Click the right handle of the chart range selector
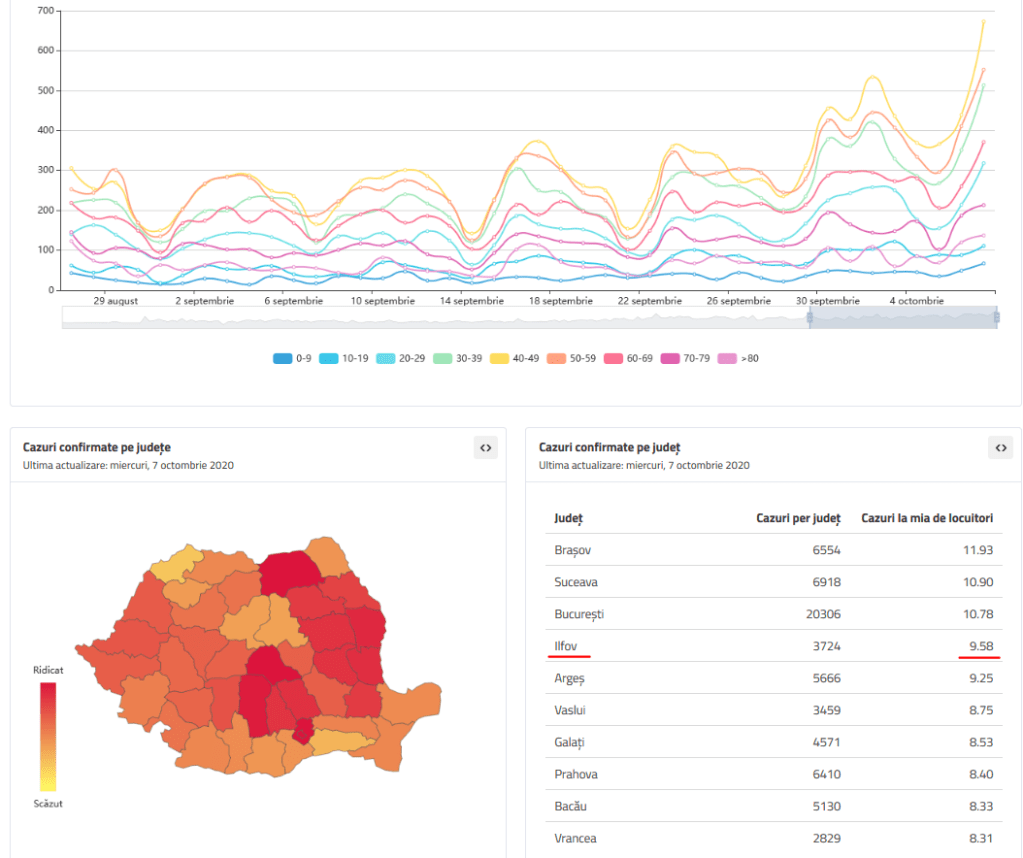 click(x=996, y=317)
